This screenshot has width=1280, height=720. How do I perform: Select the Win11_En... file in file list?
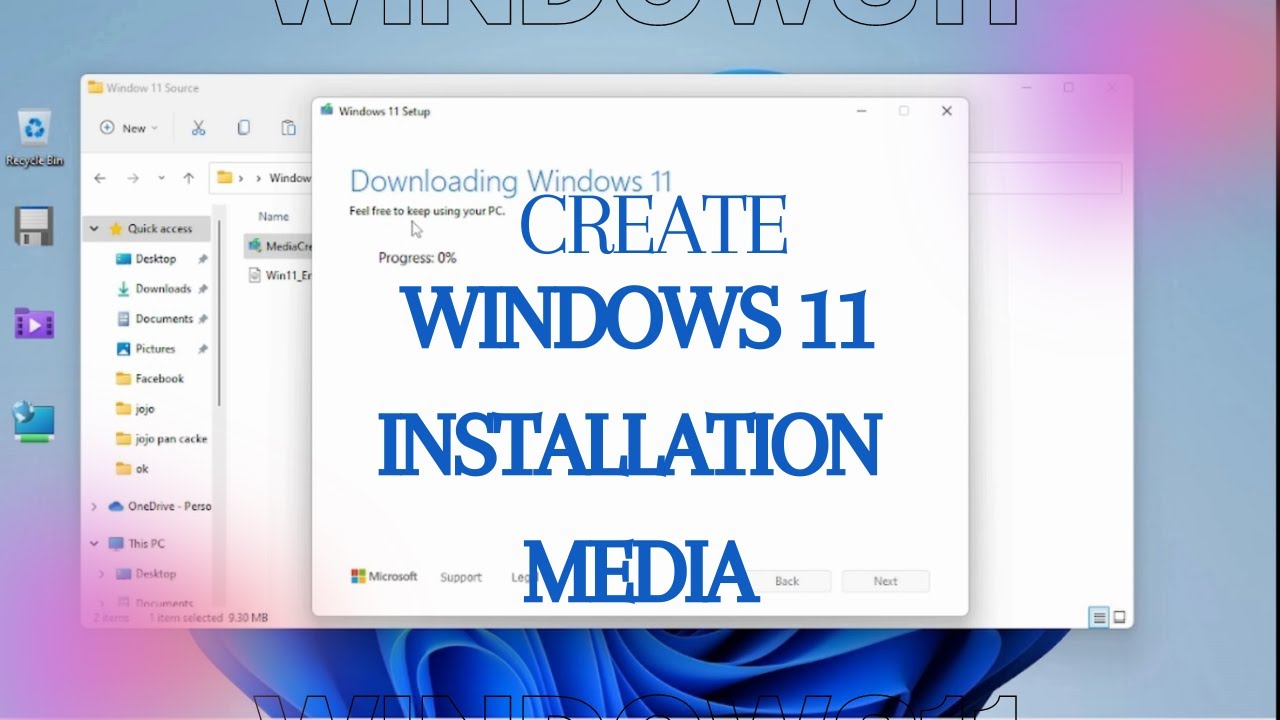[279, 276]
